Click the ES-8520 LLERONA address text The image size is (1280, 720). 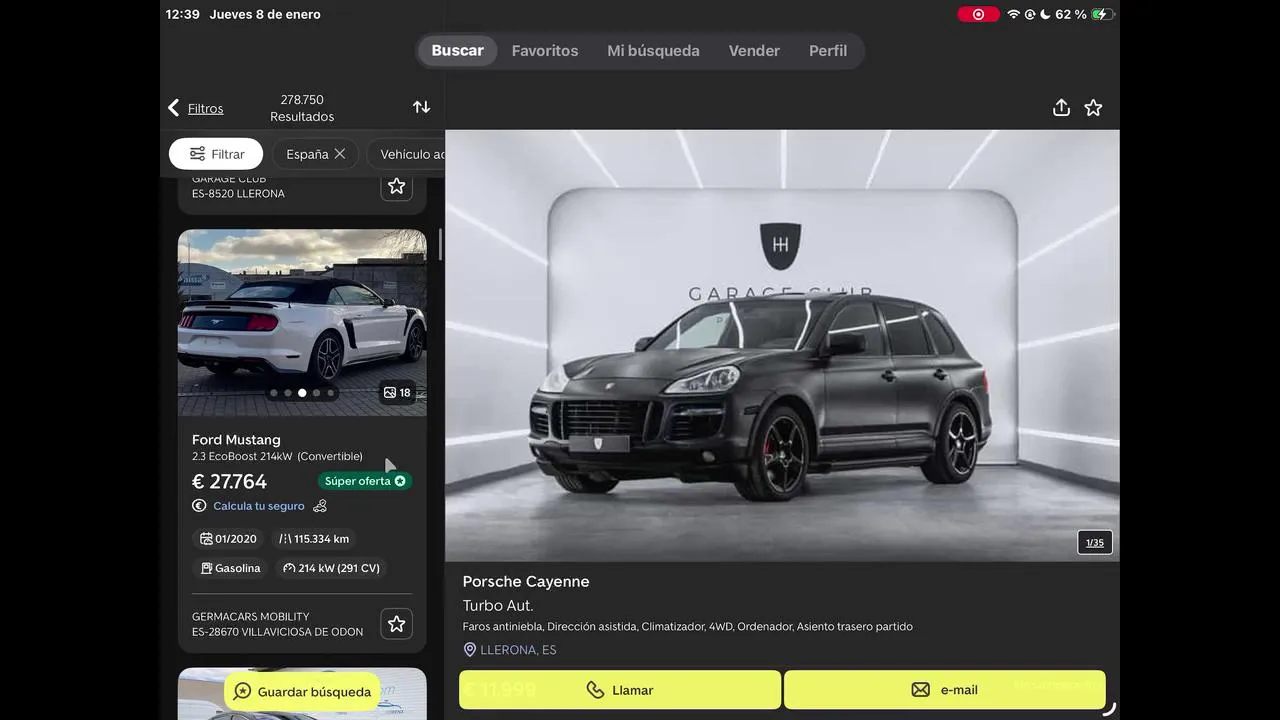(x=238, y=194)
